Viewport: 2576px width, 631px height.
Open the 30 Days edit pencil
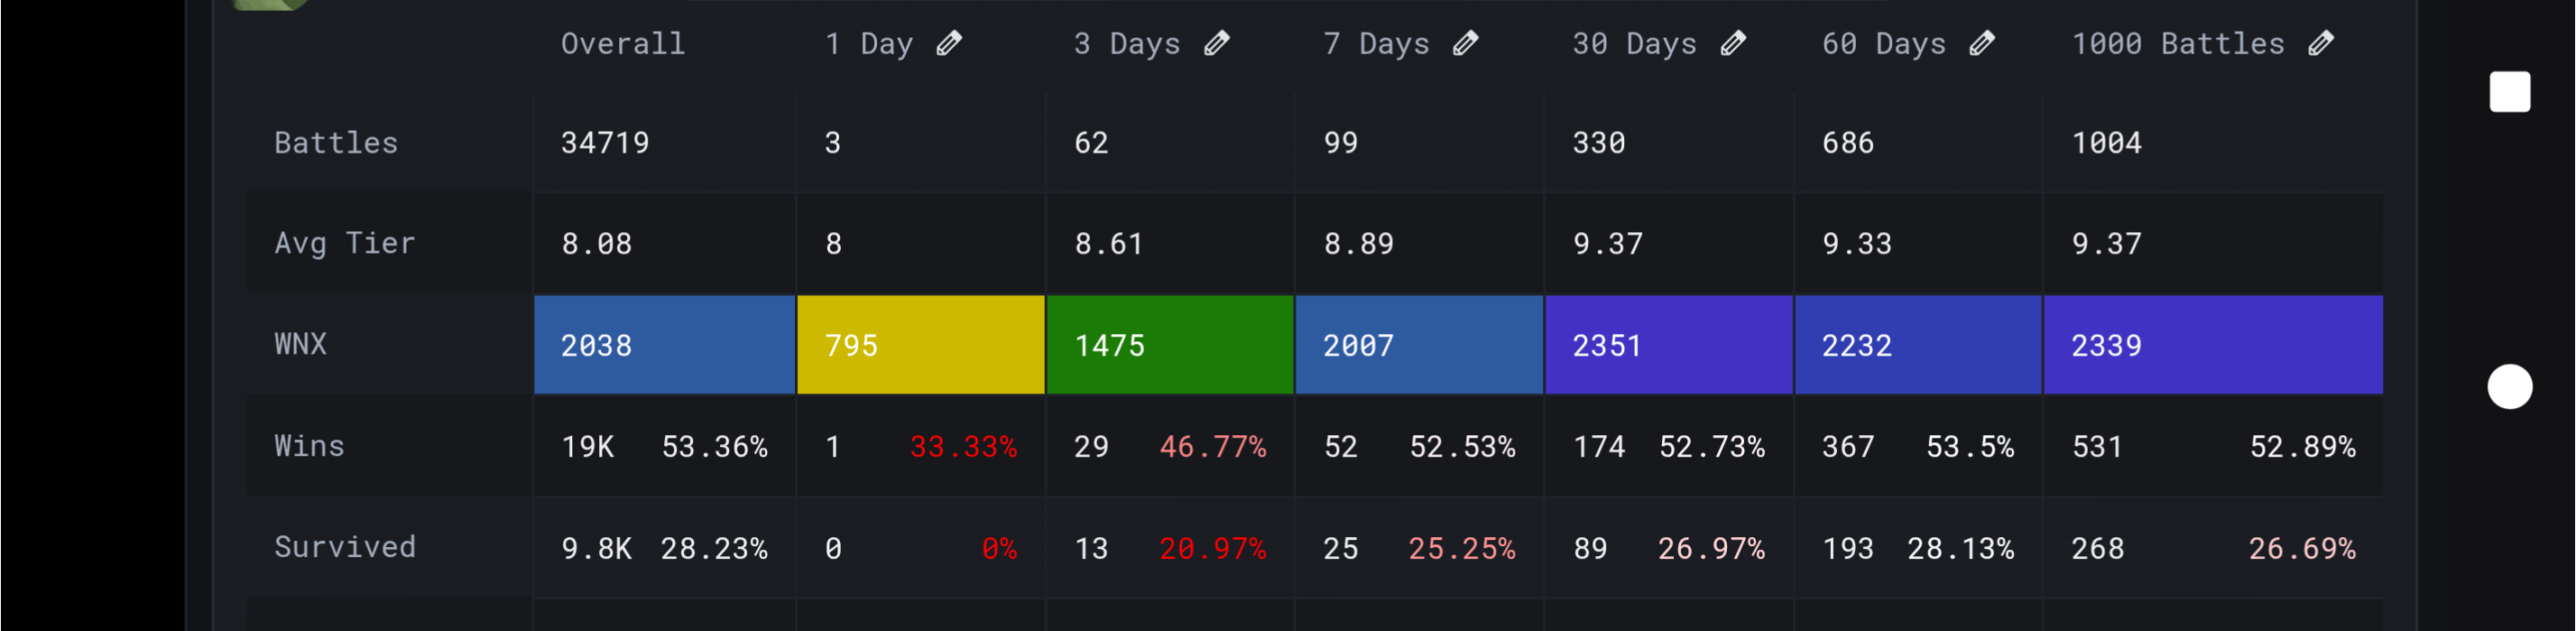tap(1733, 43)
